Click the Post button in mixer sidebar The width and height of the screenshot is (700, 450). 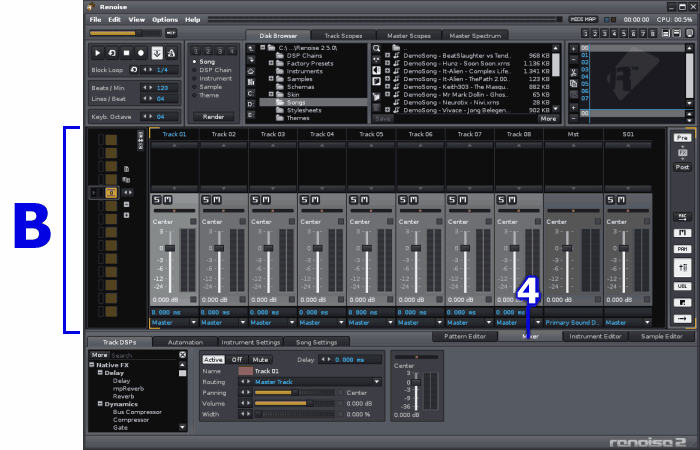tap(682, 167)
